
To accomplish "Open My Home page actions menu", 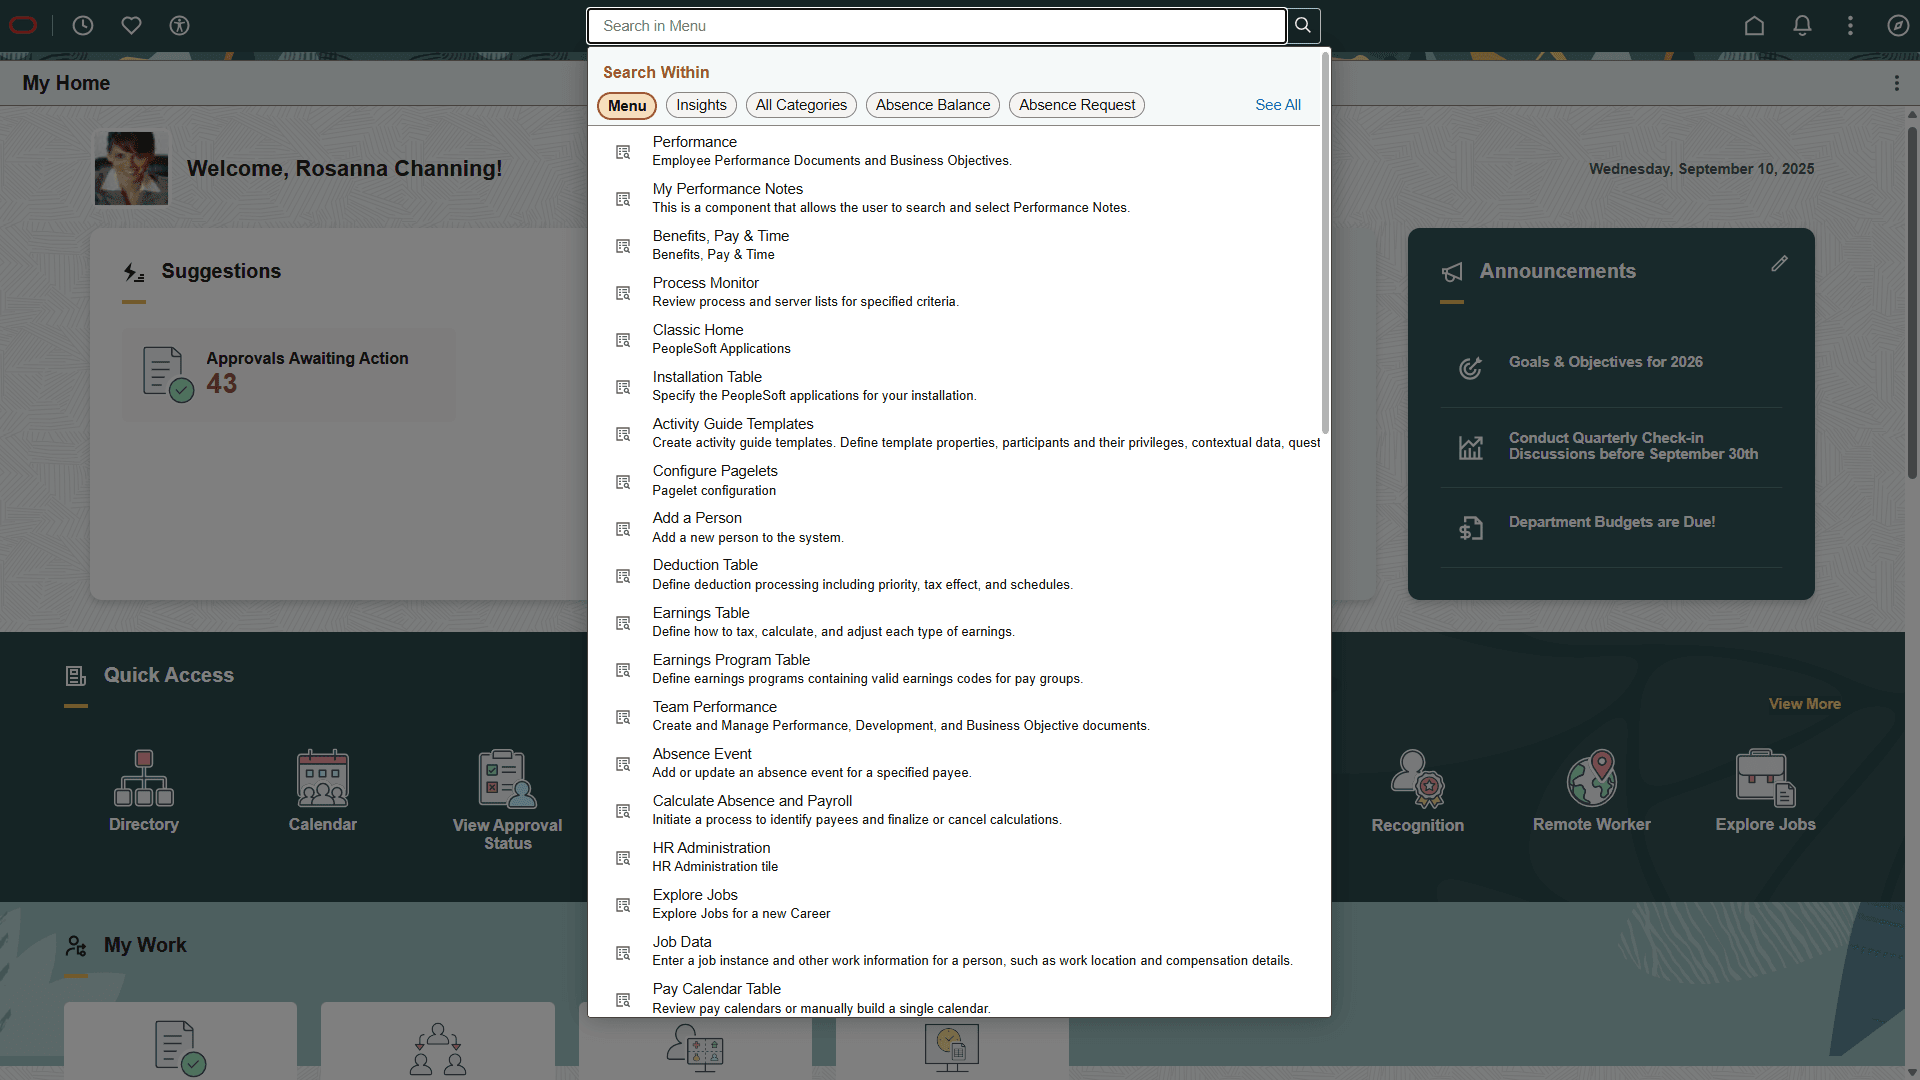I will click(1896, 84).
